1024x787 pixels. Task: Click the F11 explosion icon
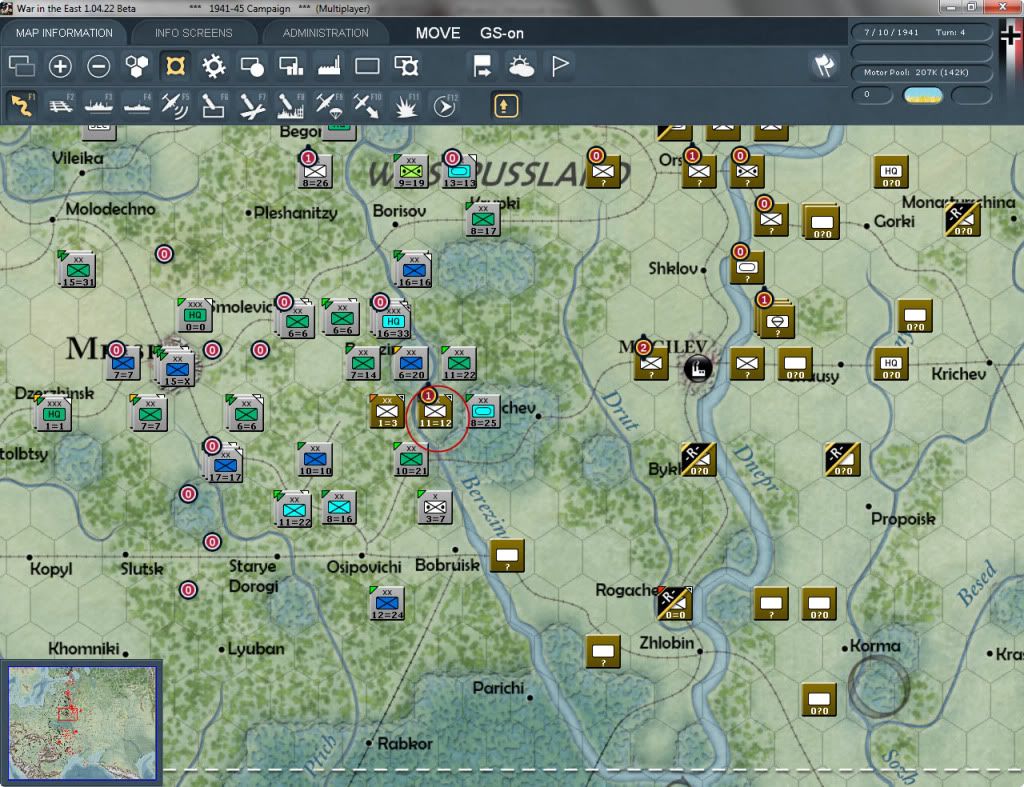(406, 105)
